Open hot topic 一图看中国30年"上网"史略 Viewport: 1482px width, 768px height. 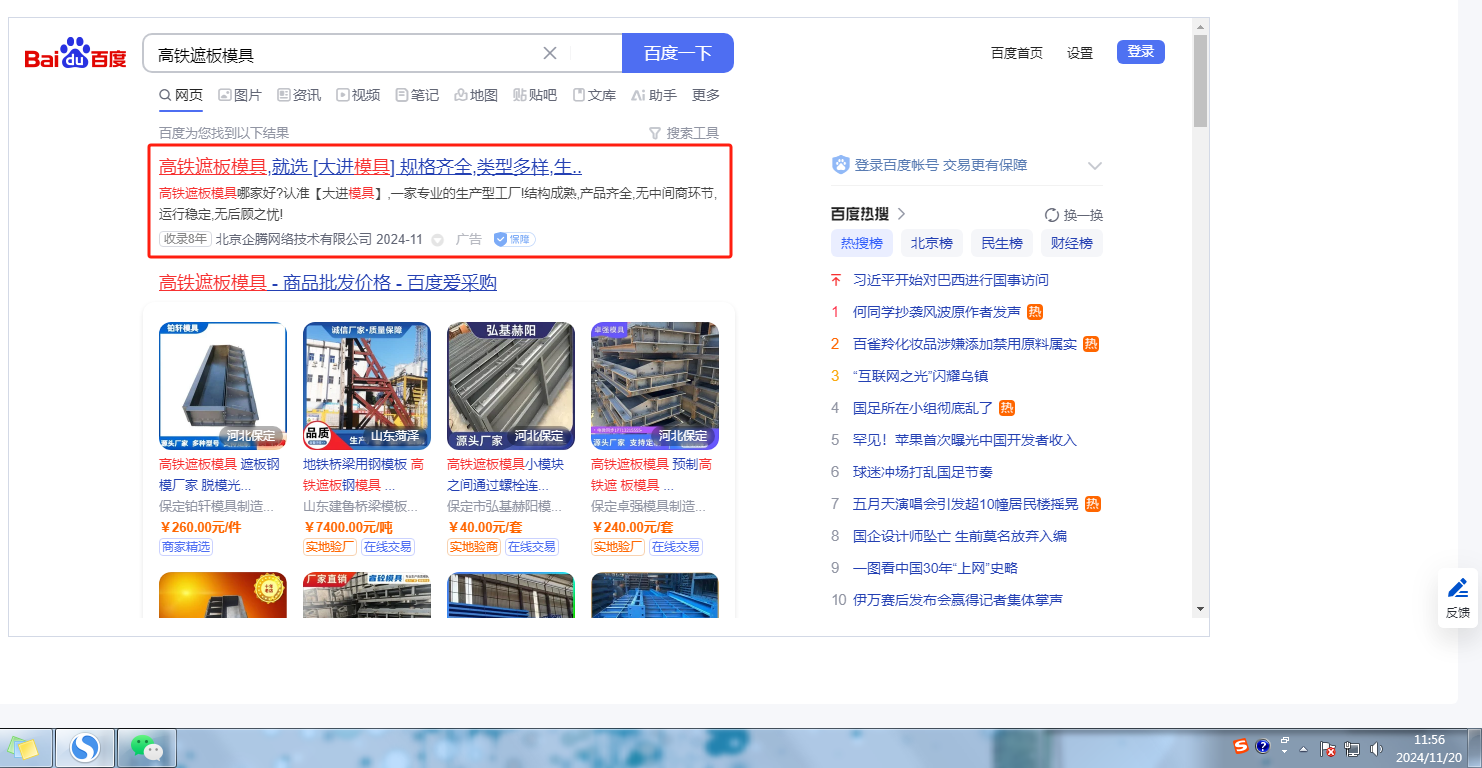coord(935,568)
